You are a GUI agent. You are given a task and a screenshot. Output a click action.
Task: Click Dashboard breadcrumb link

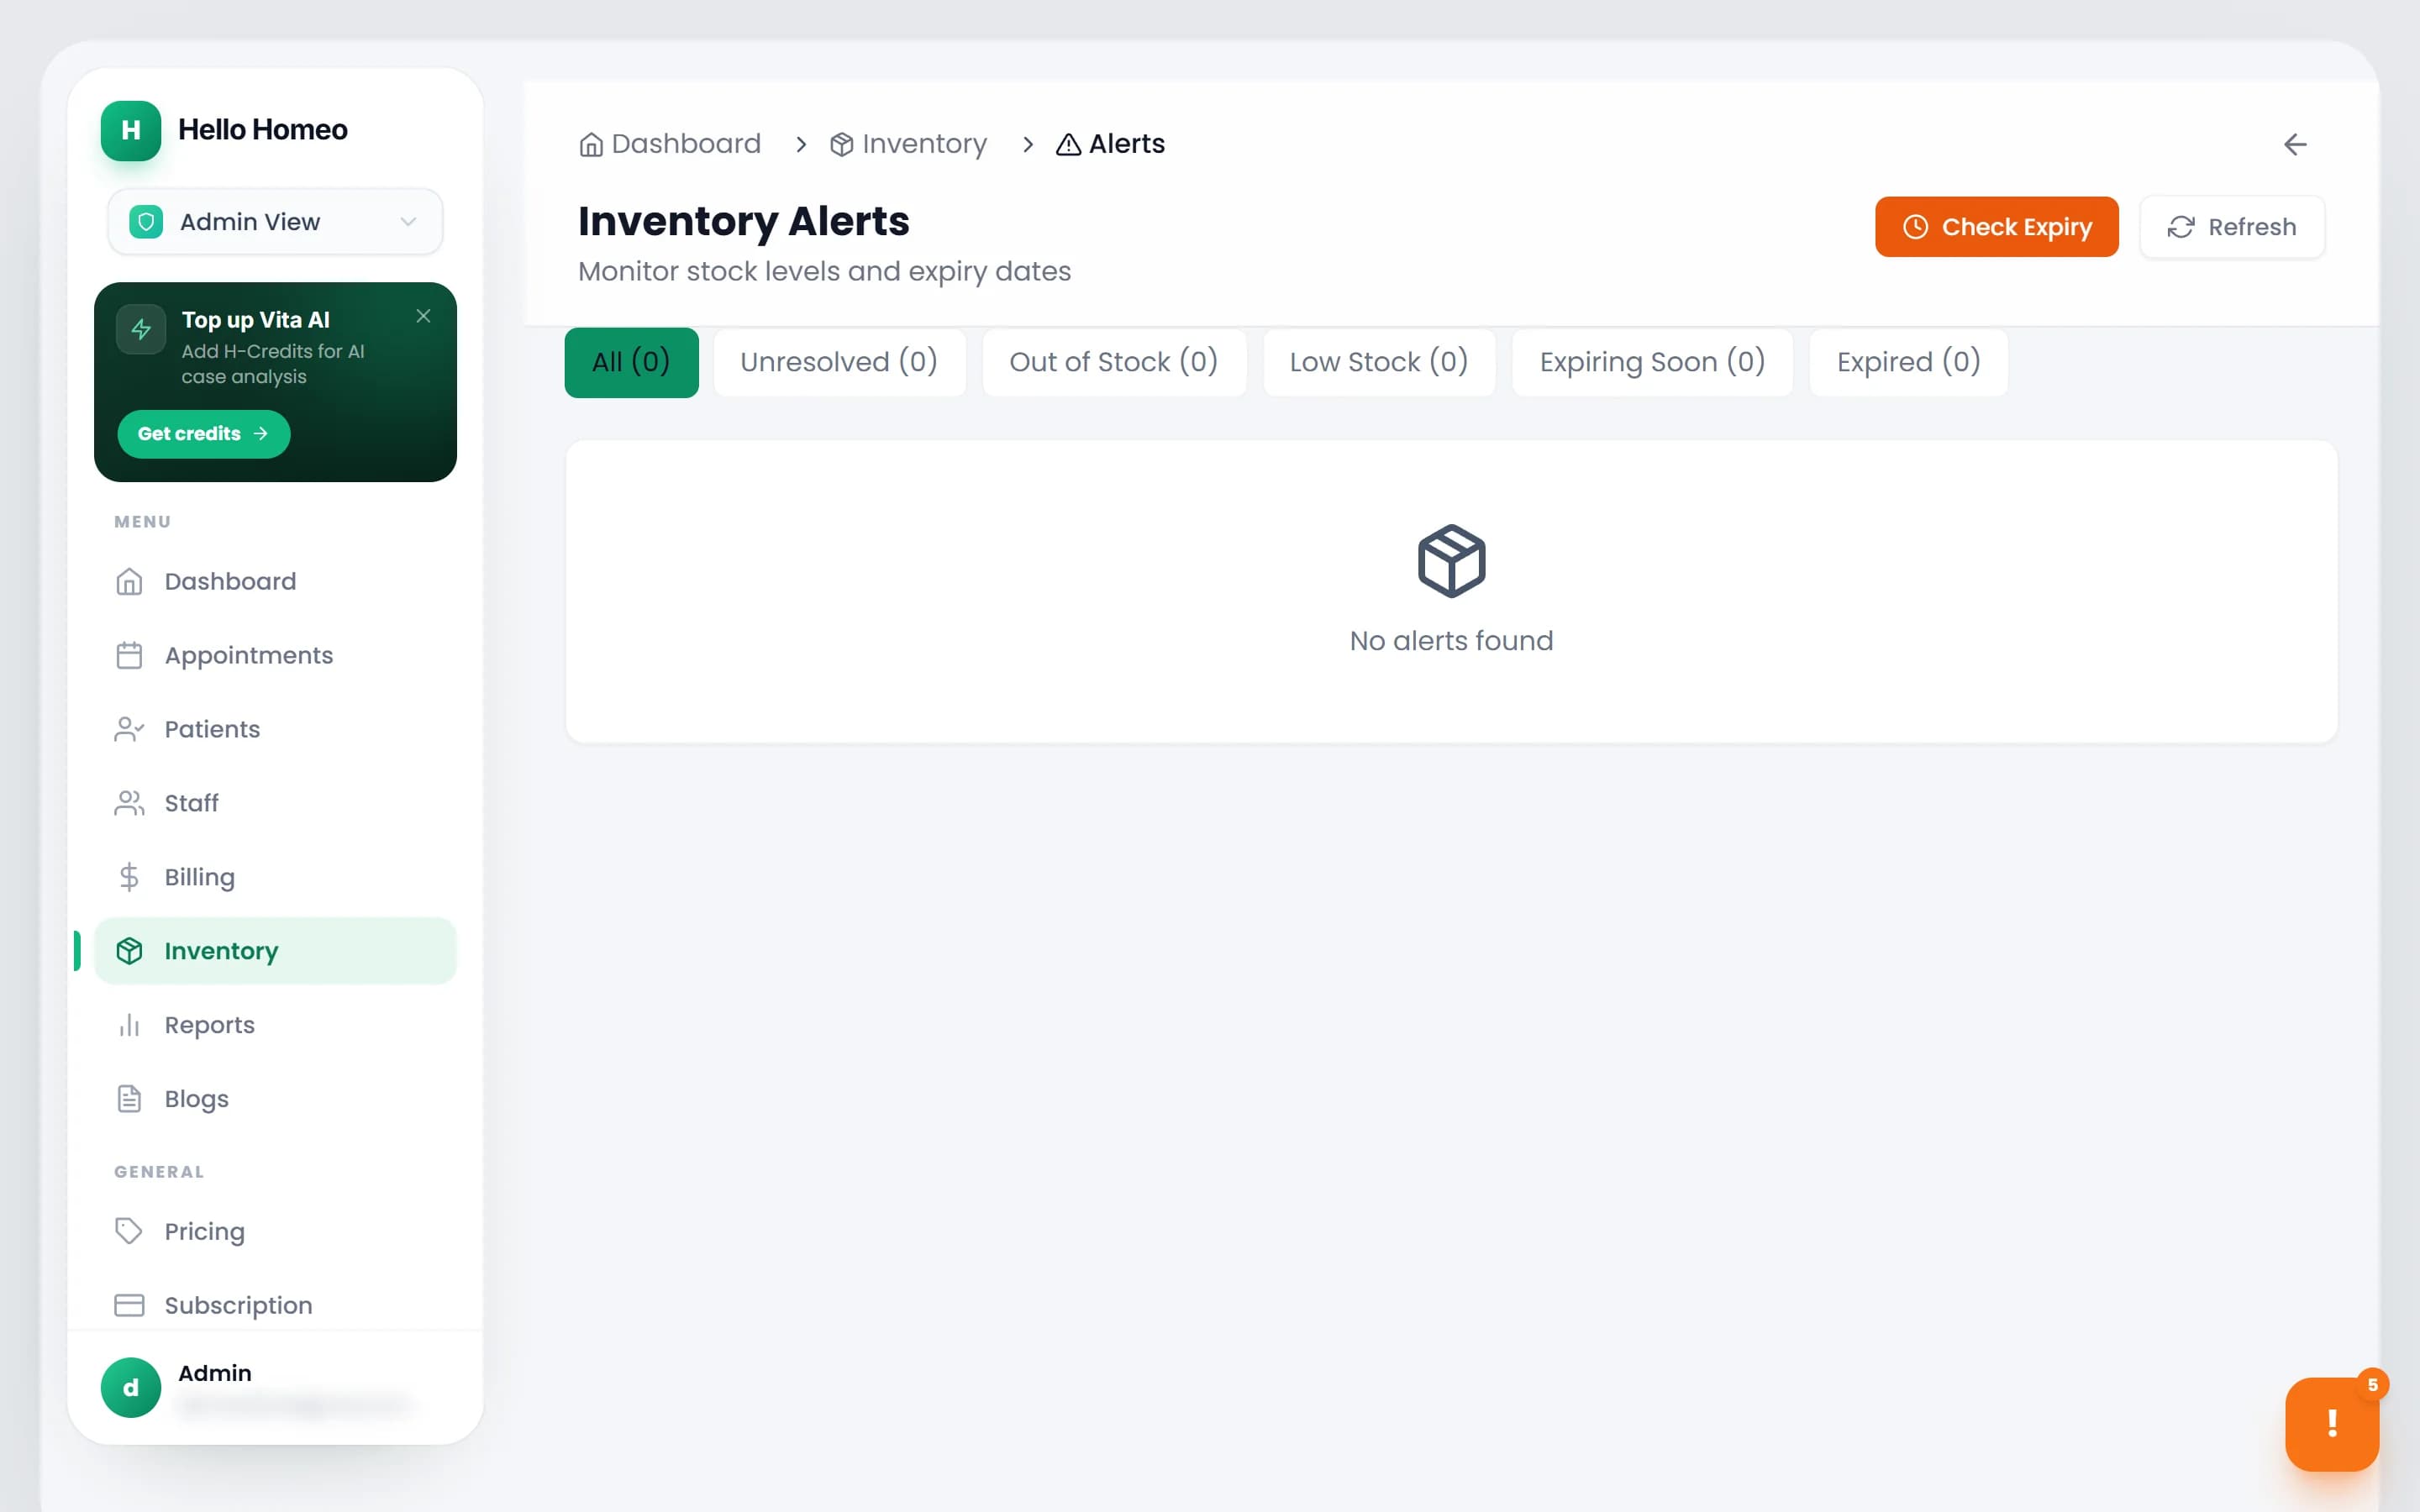pos(670,144)
